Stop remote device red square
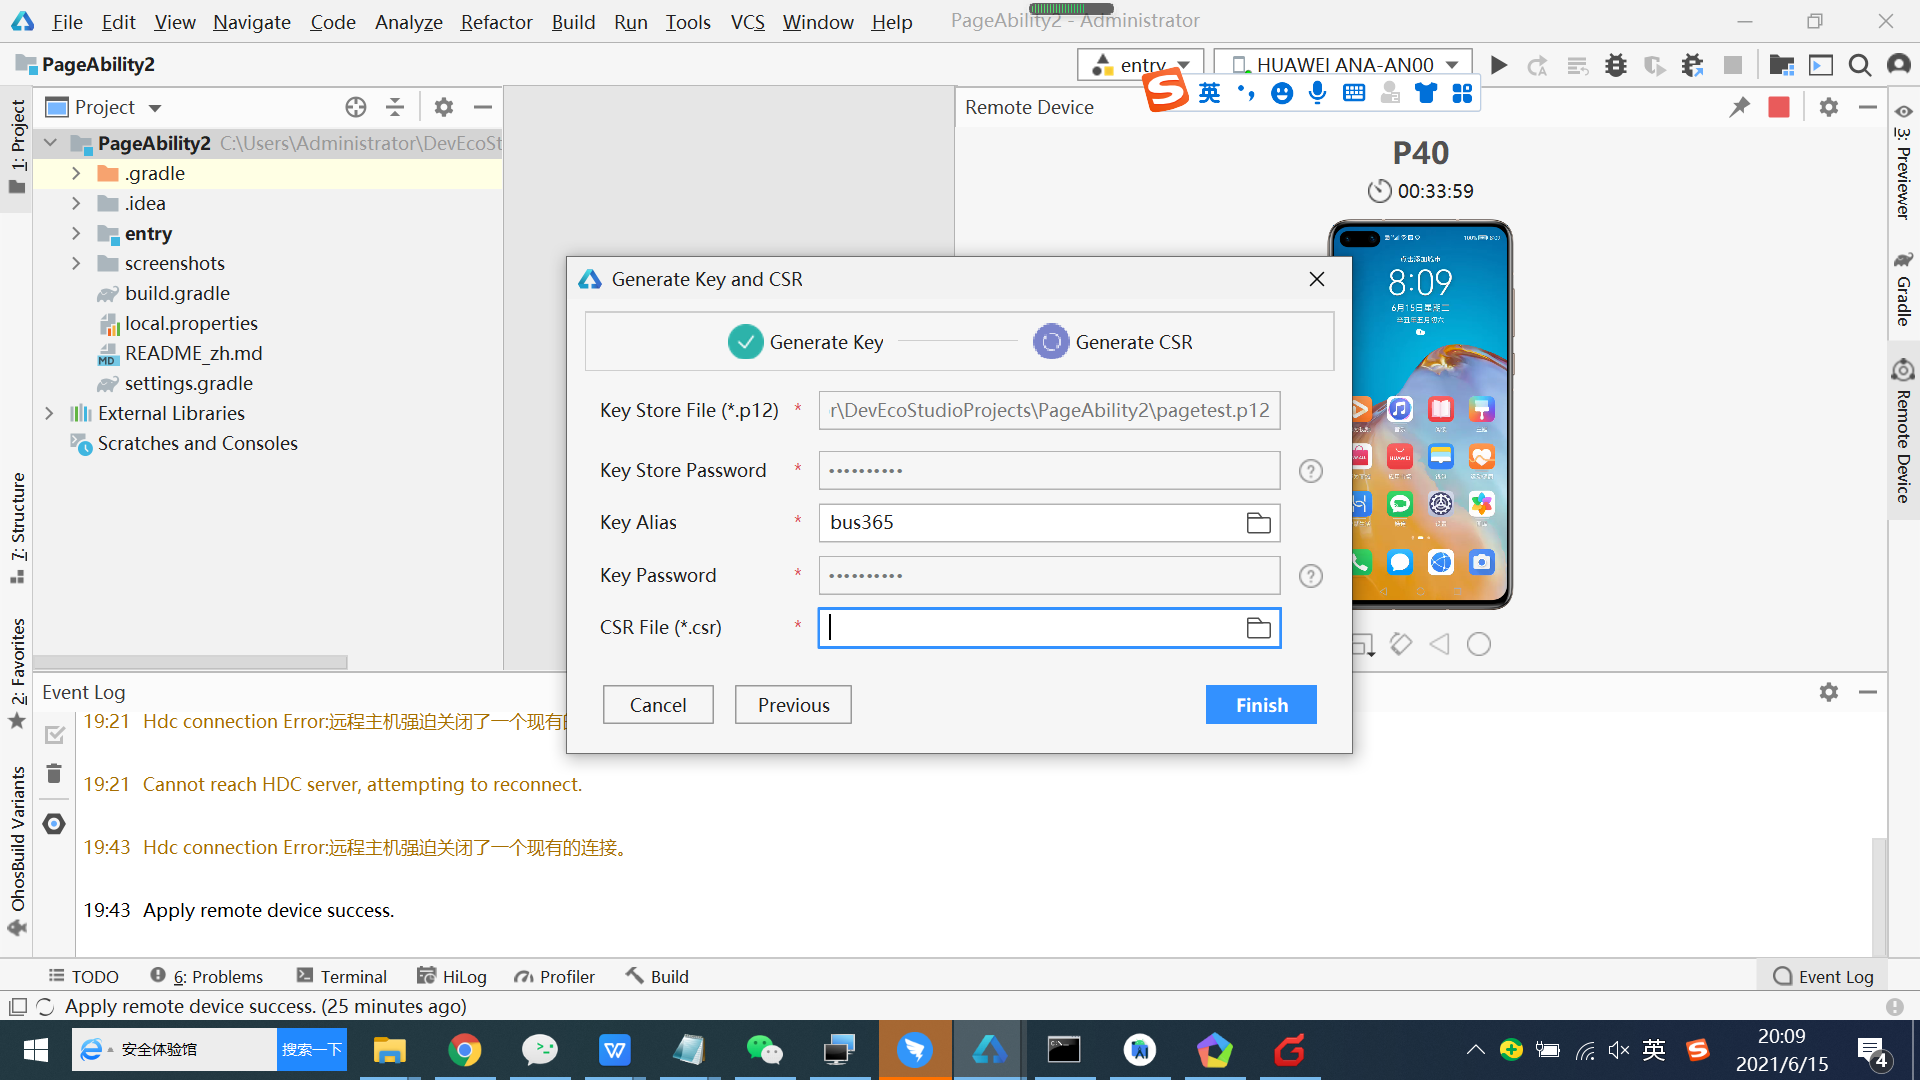This screenshot has height=1080, width=1920. [1778, 107]
